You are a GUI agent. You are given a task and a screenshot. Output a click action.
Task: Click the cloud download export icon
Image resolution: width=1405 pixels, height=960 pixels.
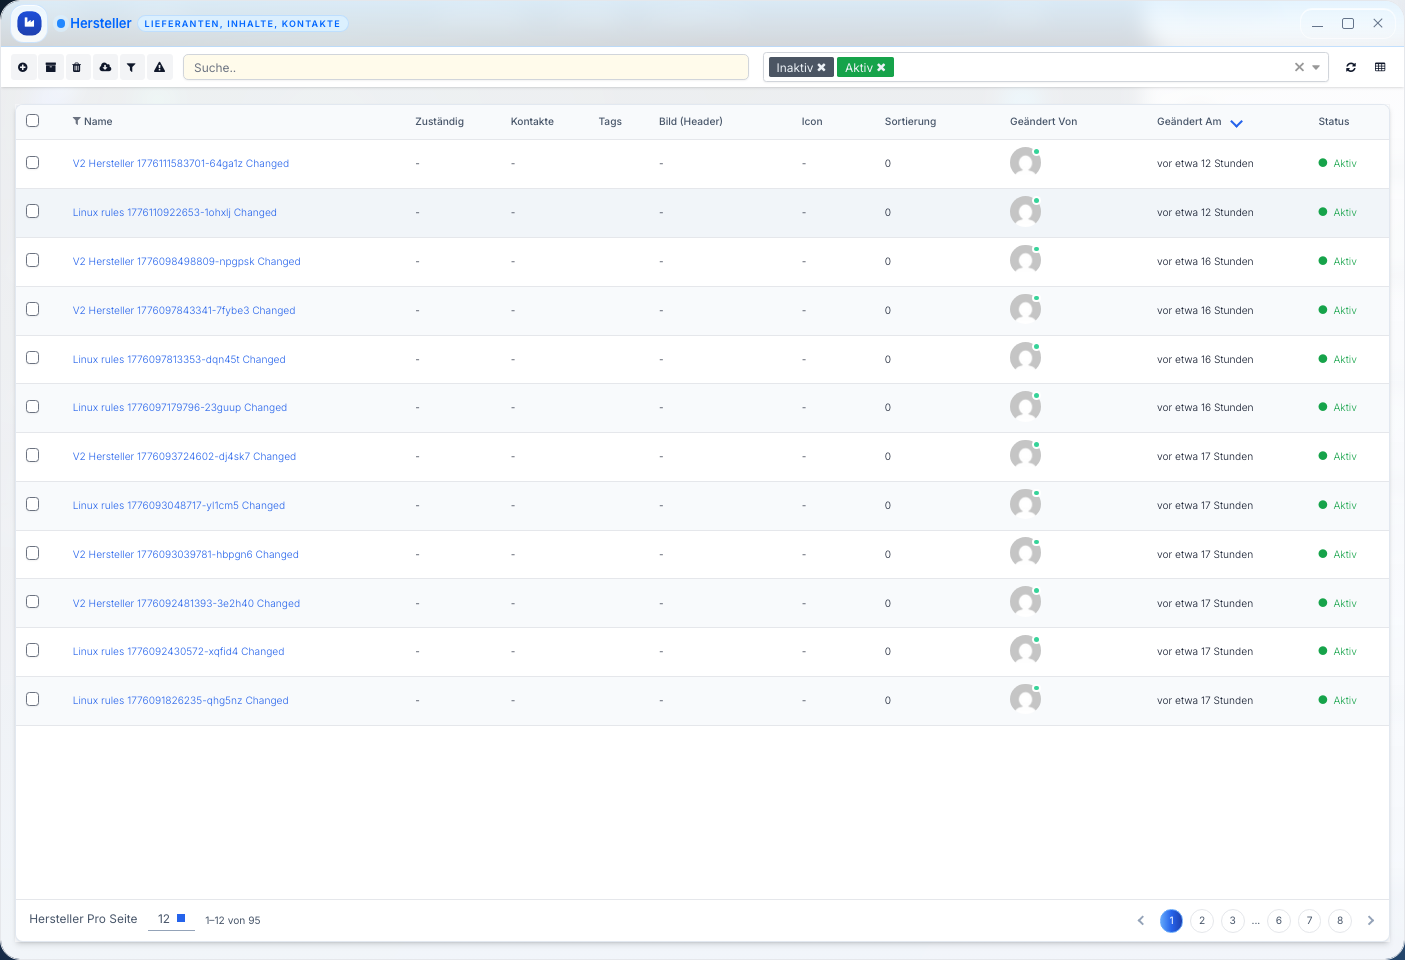pos(105,67)
